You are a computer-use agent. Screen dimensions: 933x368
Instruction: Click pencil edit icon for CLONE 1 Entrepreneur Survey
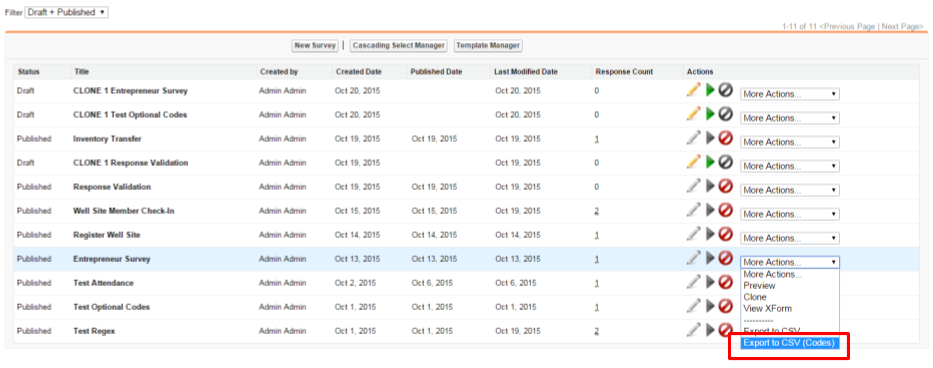pos(694,90)
